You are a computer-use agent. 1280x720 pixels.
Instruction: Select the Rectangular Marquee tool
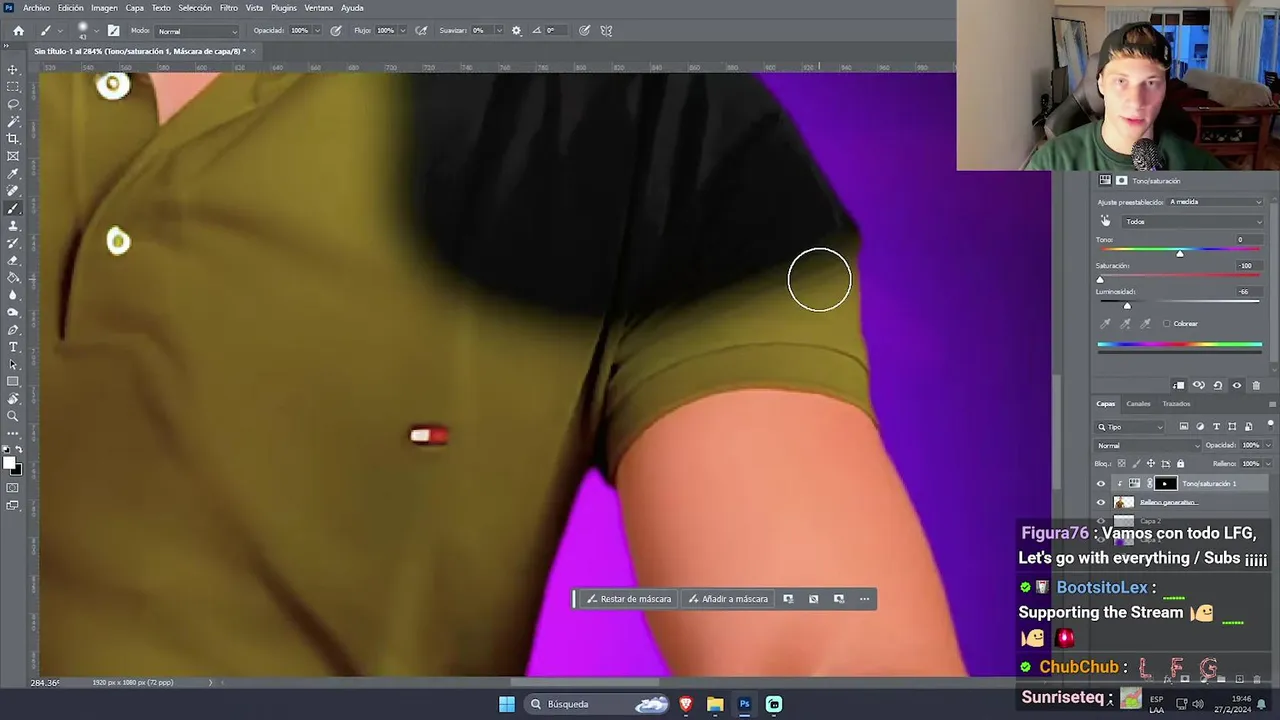[13, 87]
